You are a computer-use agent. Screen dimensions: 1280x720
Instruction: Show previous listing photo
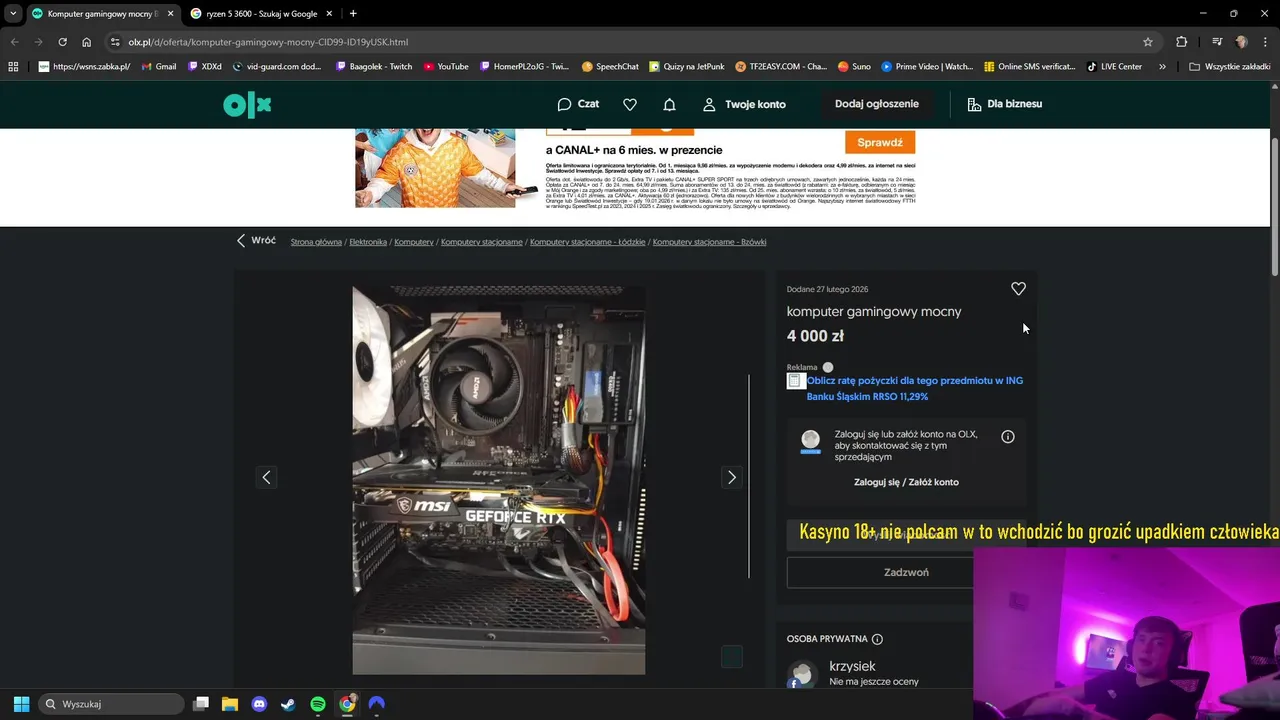(x=266, y=477)
